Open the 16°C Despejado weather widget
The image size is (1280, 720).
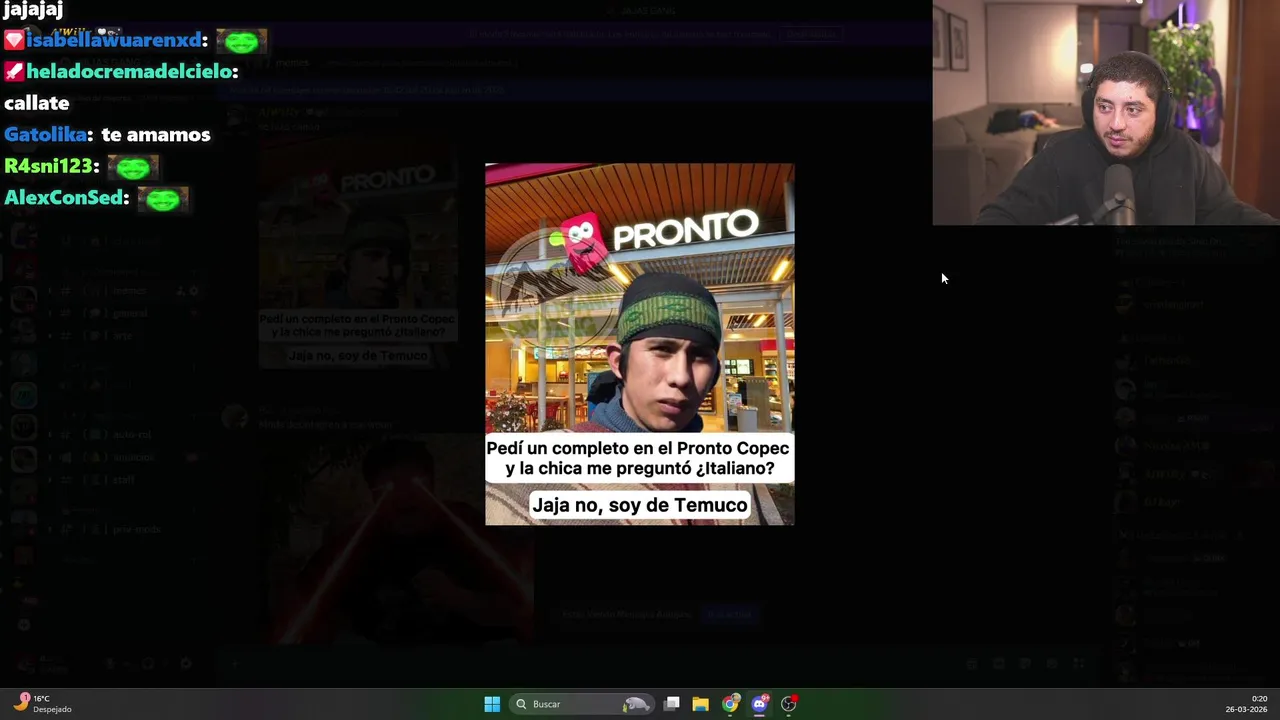(42, 704)
